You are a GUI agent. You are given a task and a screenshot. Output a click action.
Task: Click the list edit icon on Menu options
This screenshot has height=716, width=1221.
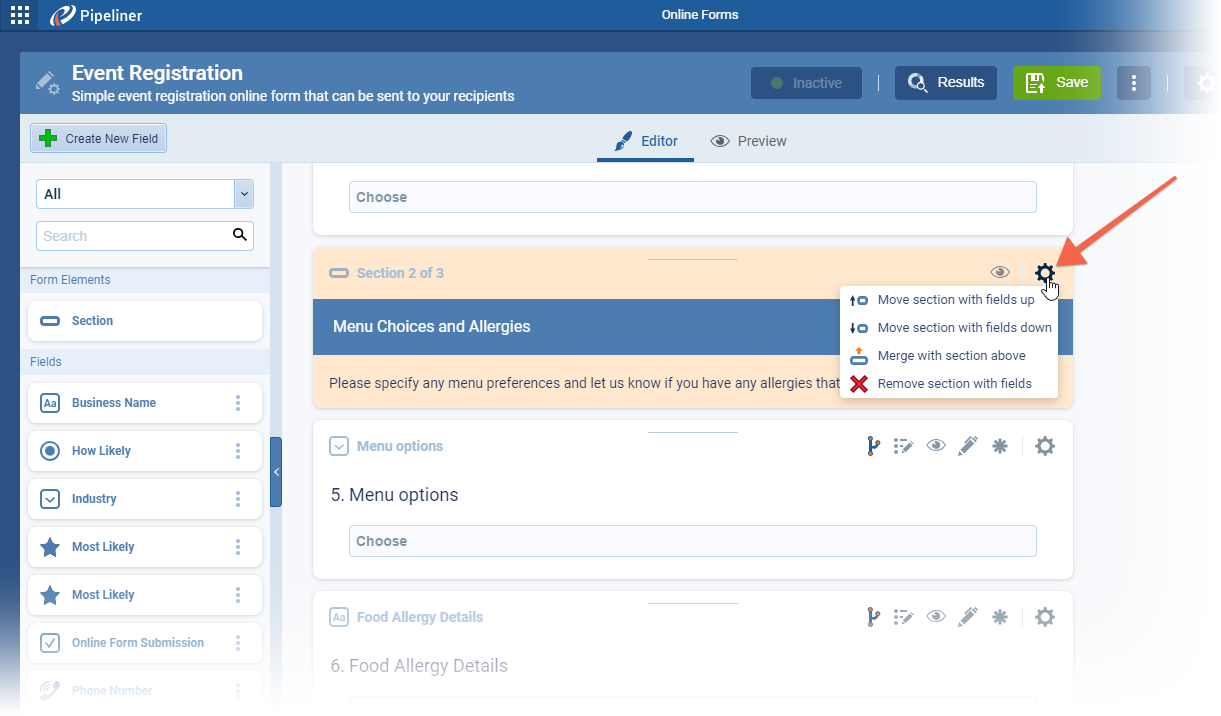point(904,447)
